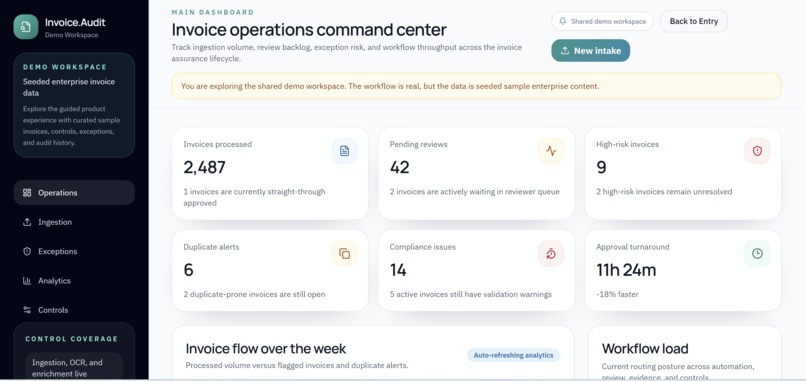
Task: Click the Controls sliders icon in sidebar
Action: 27,310
